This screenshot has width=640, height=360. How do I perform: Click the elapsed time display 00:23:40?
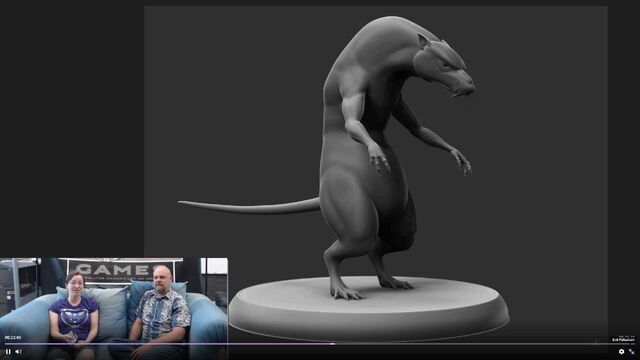[x=13, y=338]
